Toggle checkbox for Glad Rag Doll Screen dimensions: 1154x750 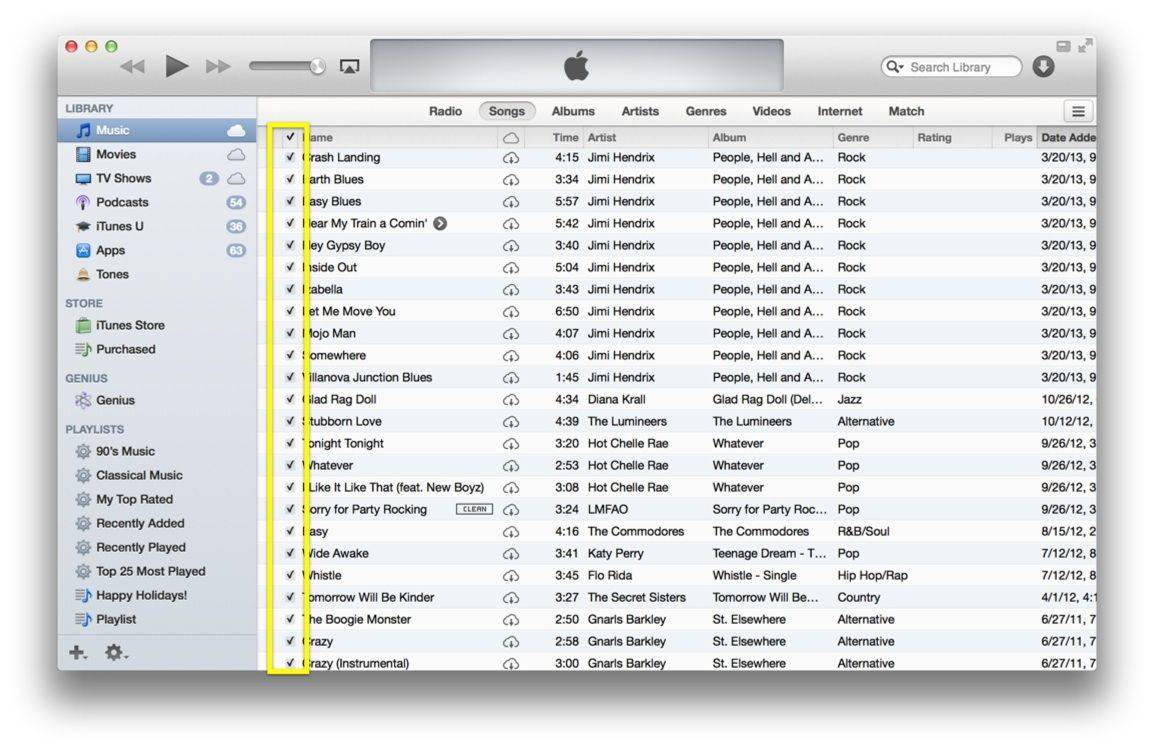coord(290,400)
